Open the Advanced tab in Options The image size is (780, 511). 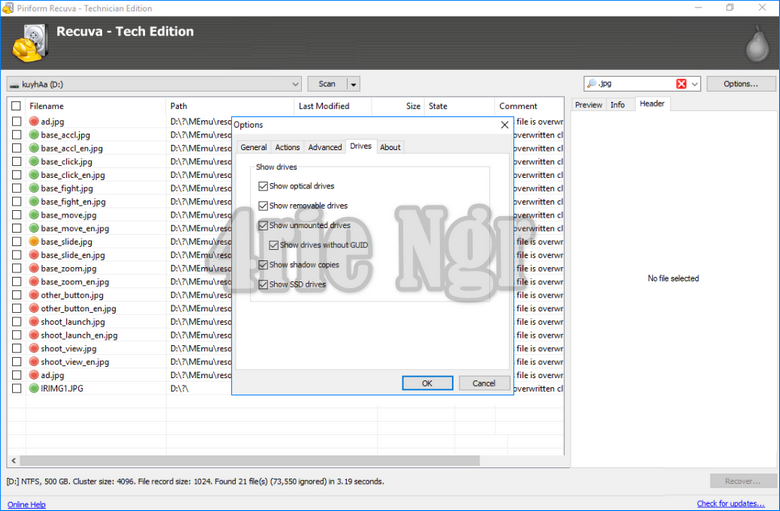point(325,147)
